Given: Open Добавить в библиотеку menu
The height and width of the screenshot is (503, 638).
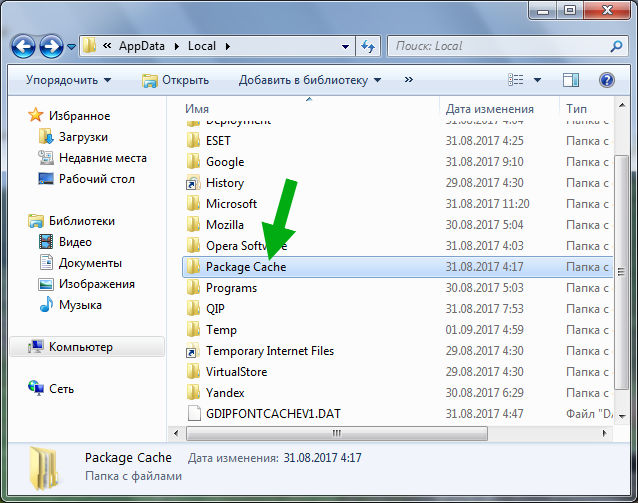Looking at the screenshot, I should tap(310, 80).
